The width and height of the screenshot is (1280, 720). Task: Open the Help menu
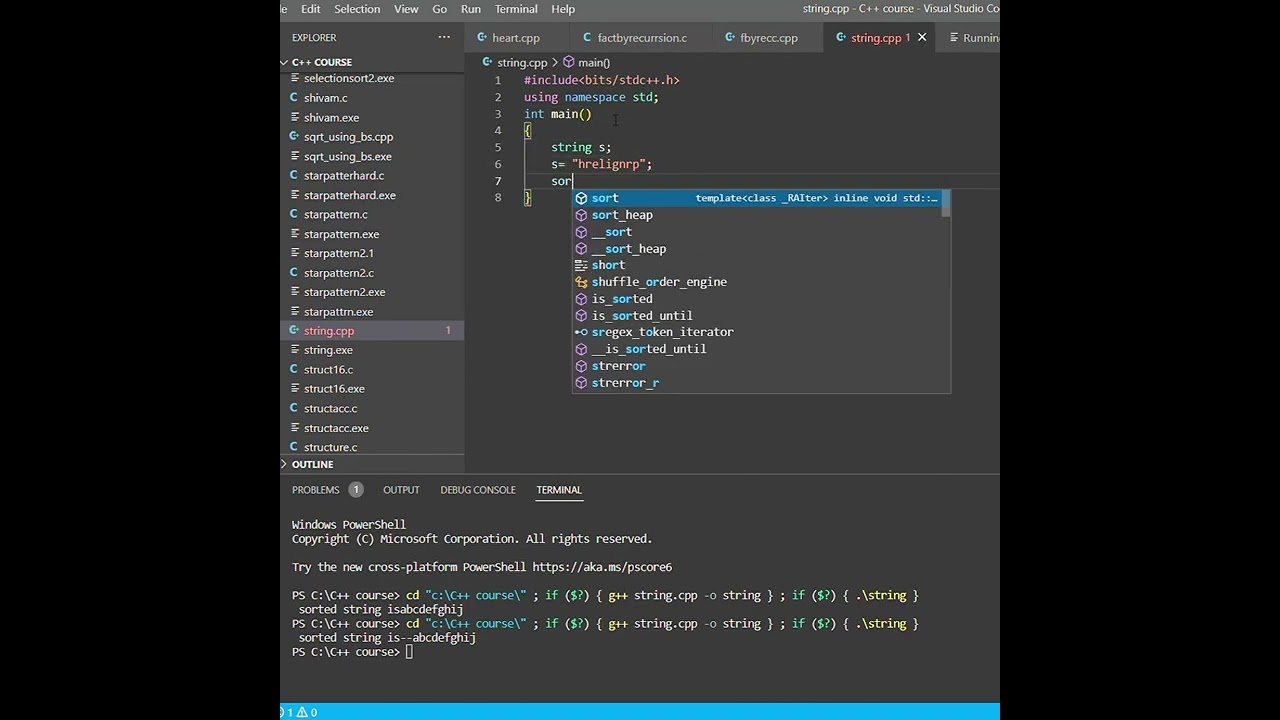point(563,9)
